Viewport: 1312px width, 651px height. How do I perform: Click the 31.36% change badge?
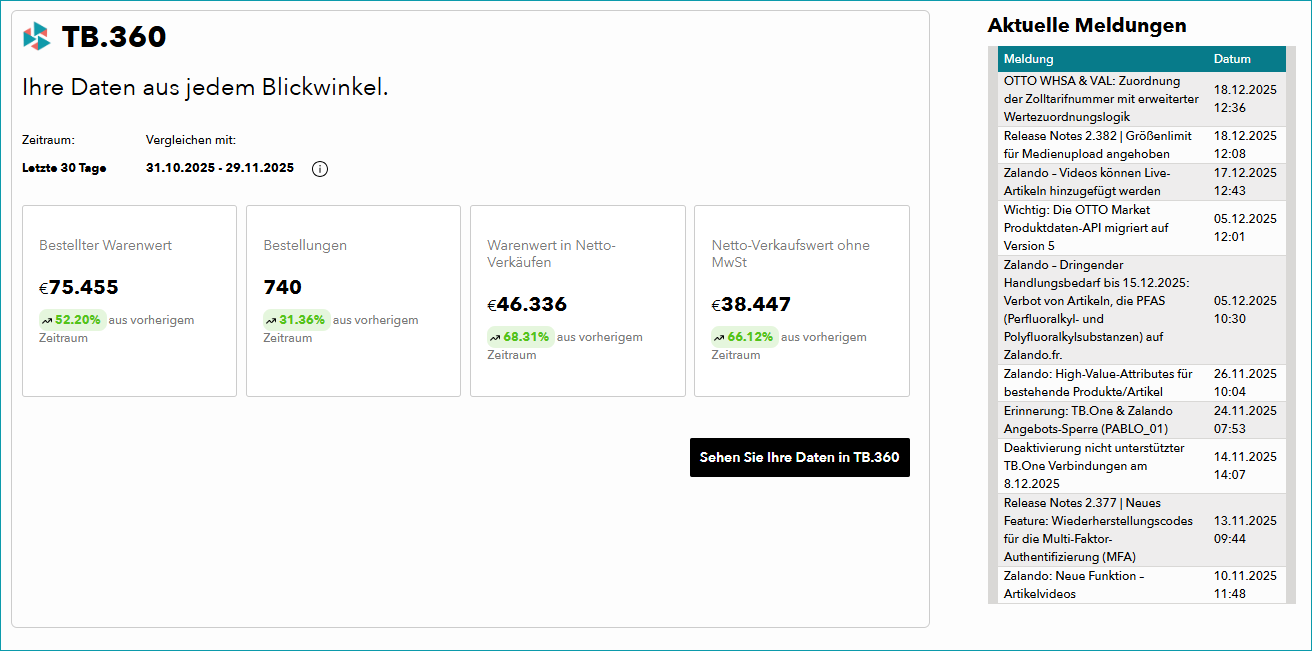pos(296,321)
